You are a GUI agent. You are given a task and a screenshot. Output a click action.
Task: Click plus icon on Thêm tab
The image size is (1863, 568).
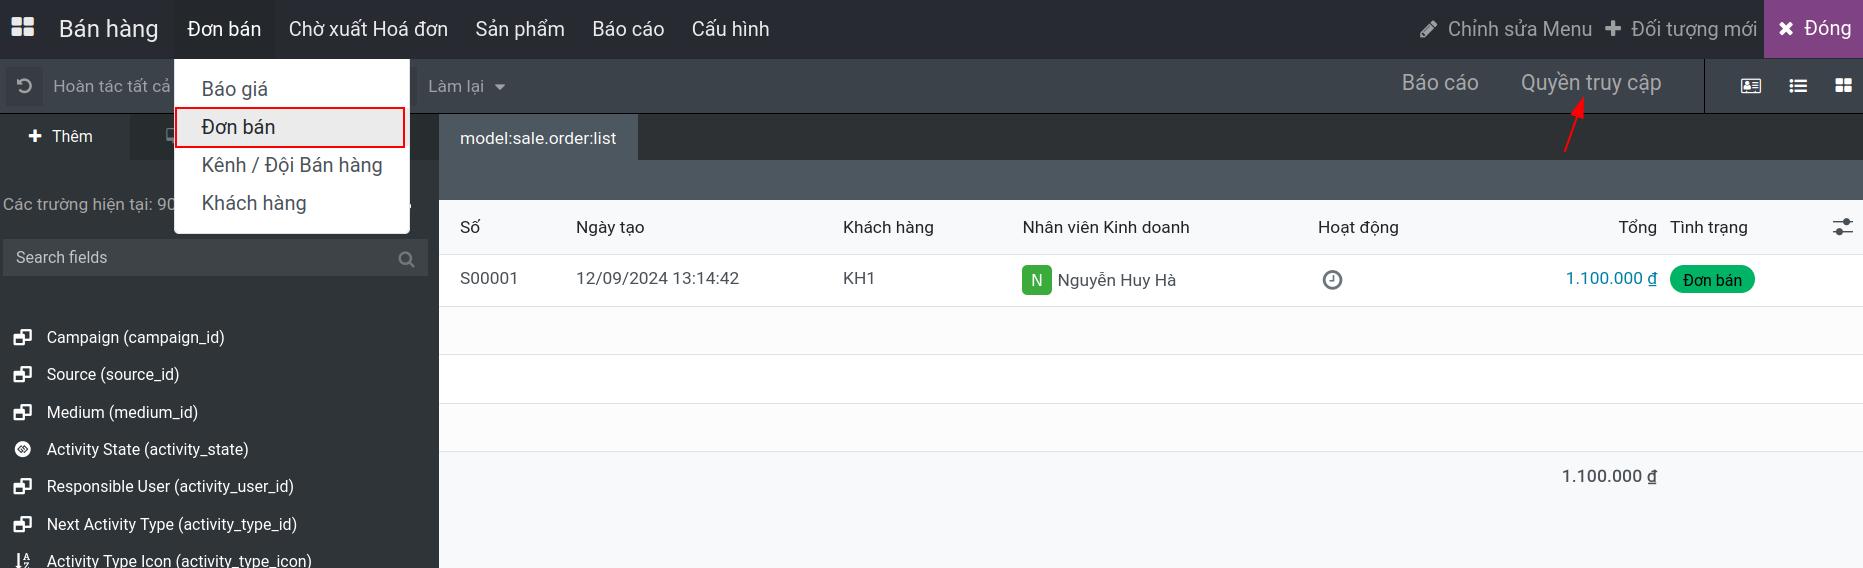click(35, 136)
